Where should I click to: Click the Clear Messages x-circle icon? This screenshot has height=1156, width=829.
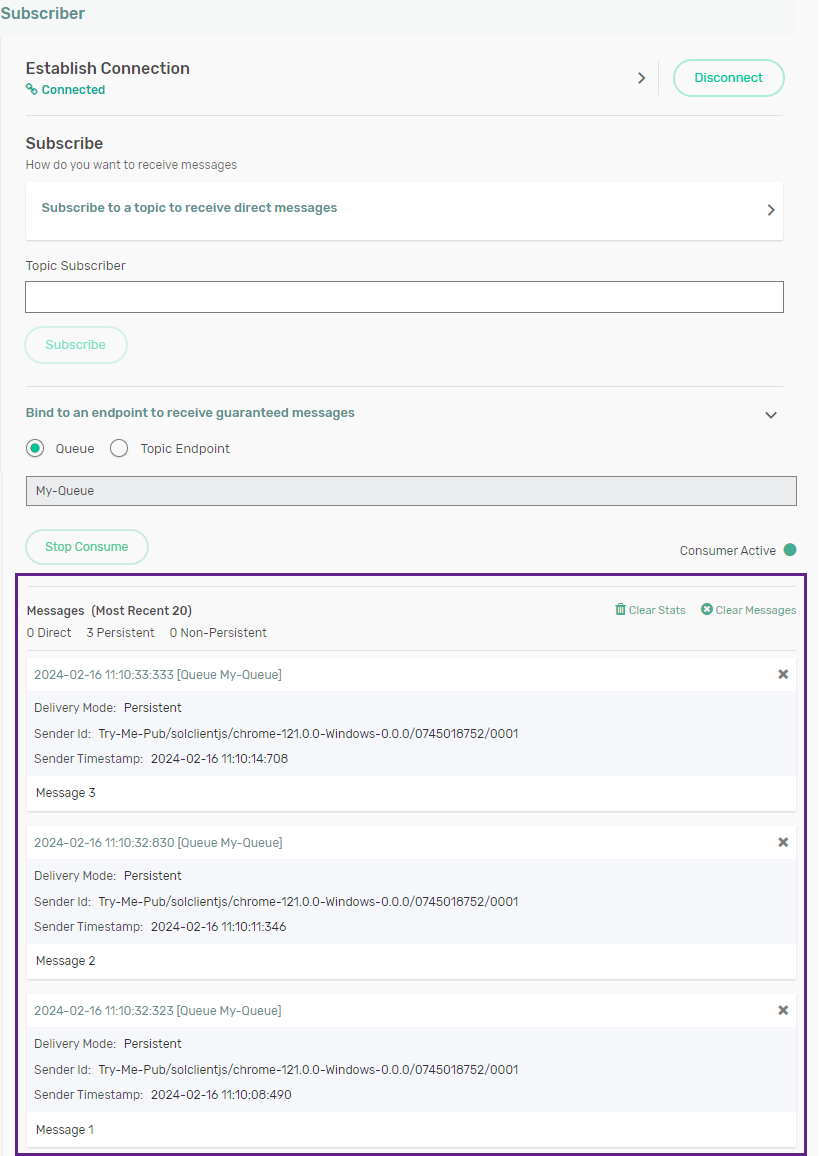707,610
